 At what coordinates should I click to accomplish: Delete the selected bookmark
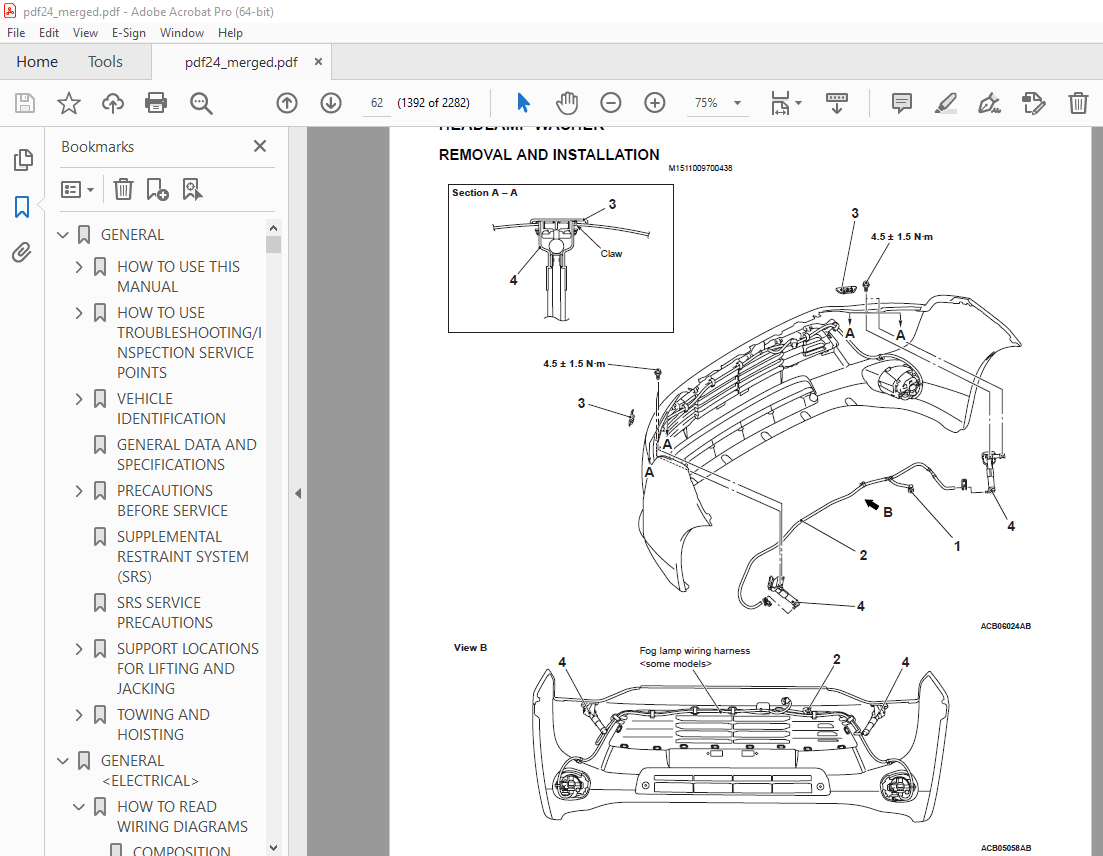[x=122, y=189]
